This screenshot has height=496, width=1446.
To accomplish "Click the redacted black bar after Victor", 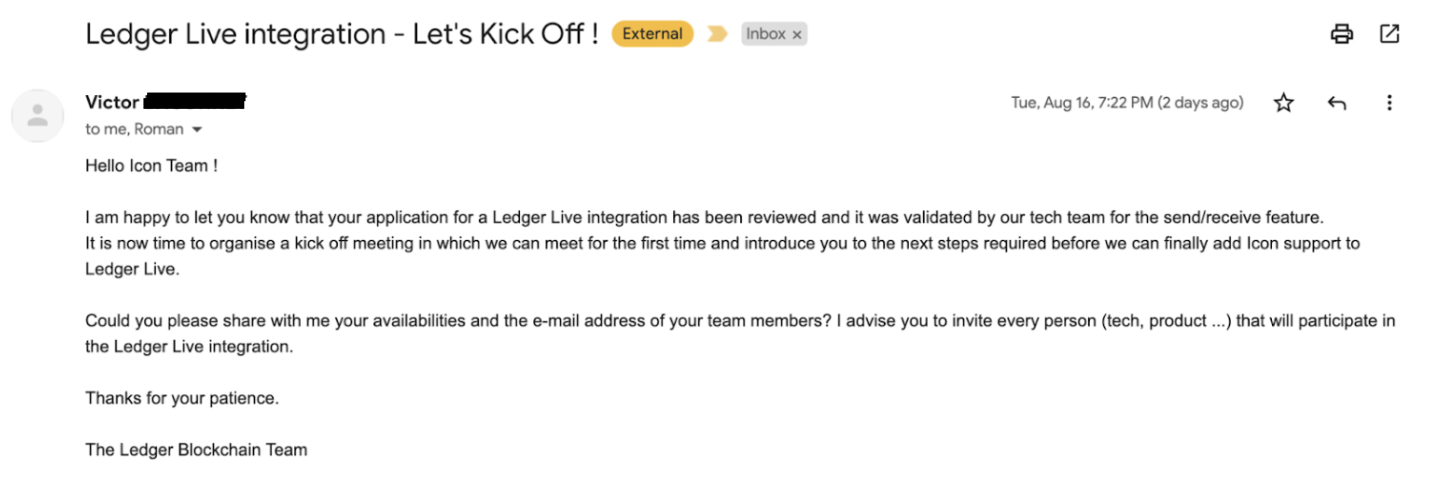I will 195,101.
